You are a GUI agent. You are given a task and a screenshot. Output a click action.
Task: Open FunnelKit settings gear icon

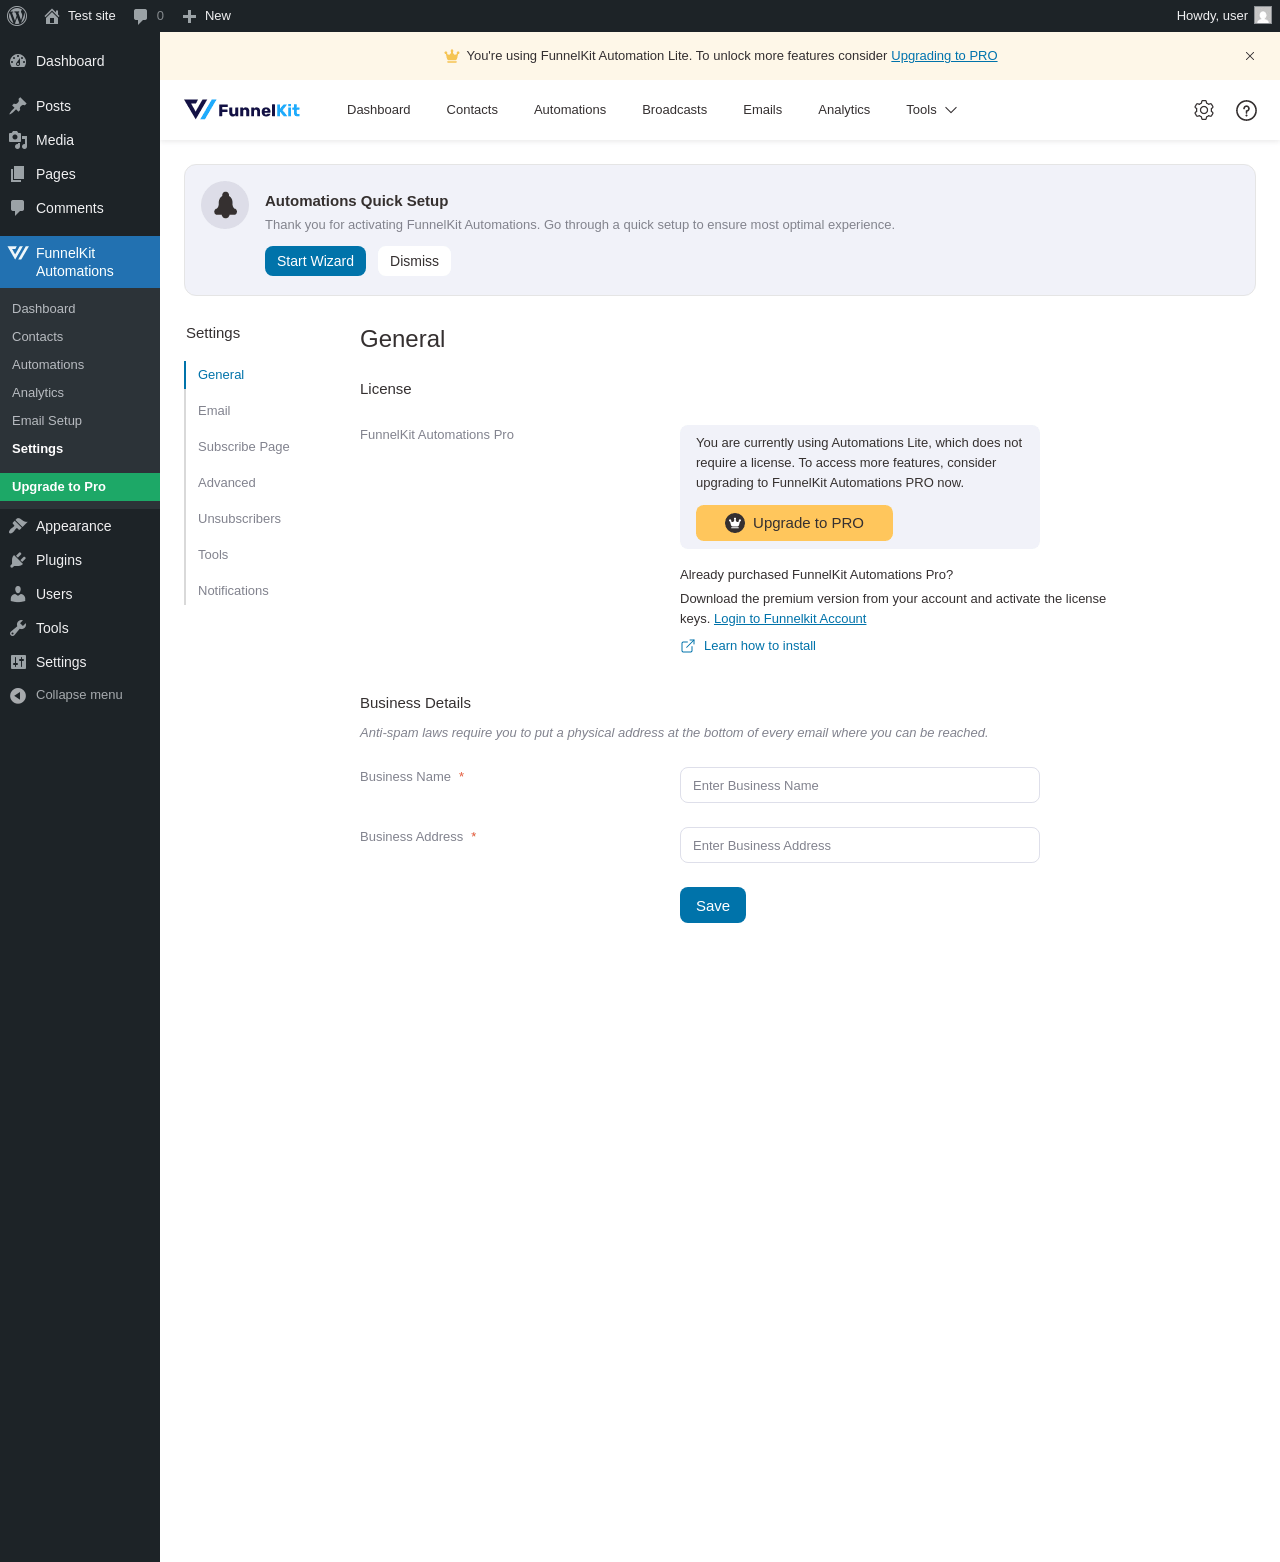1204,110
